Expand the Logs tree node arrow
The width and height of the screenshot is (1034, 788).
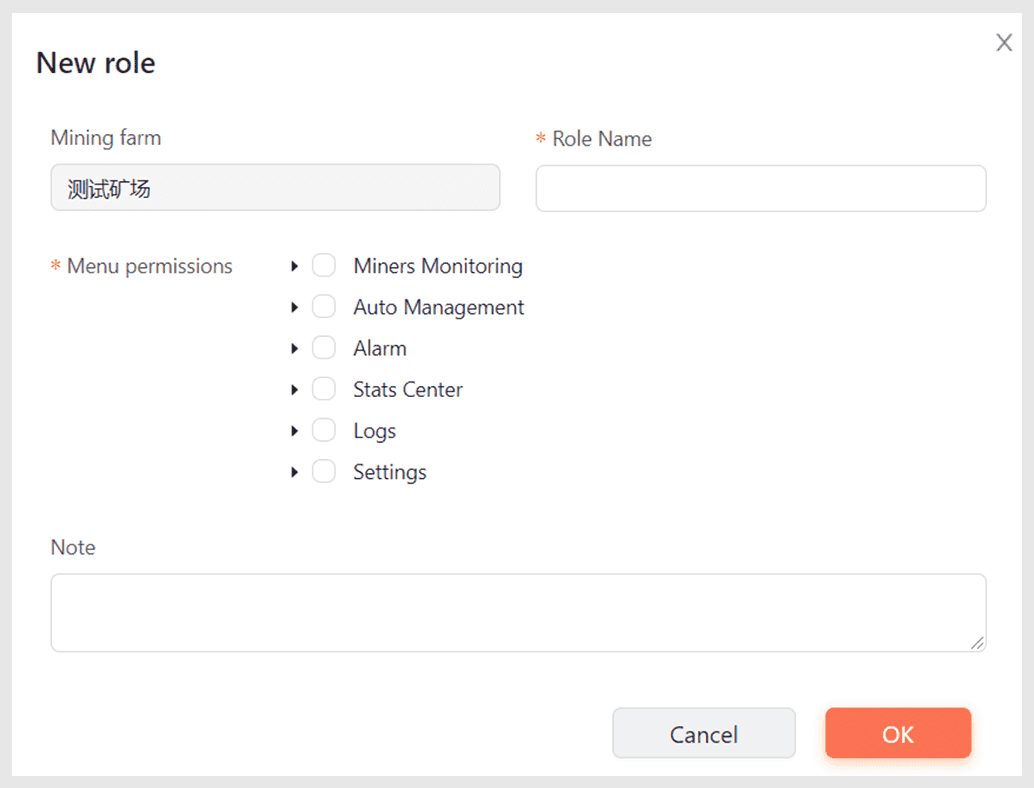(x=294, y=431)
